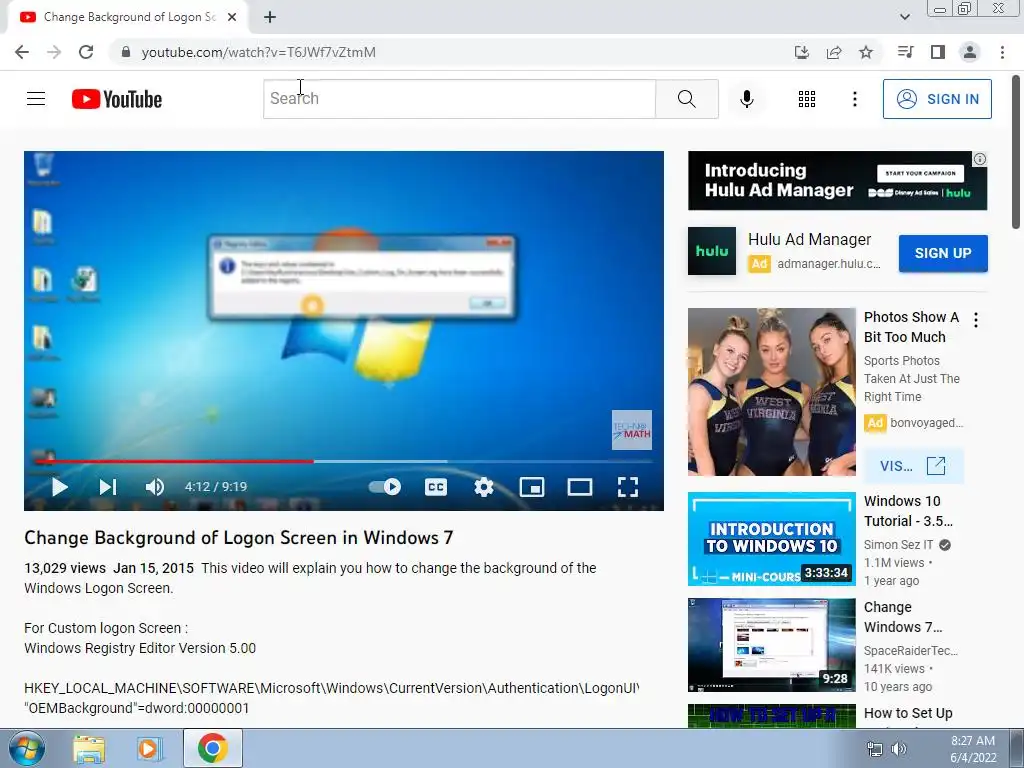Click the hulu logo square in the ad
This screenshot has height=768, width=1024.
coord(712,251)
